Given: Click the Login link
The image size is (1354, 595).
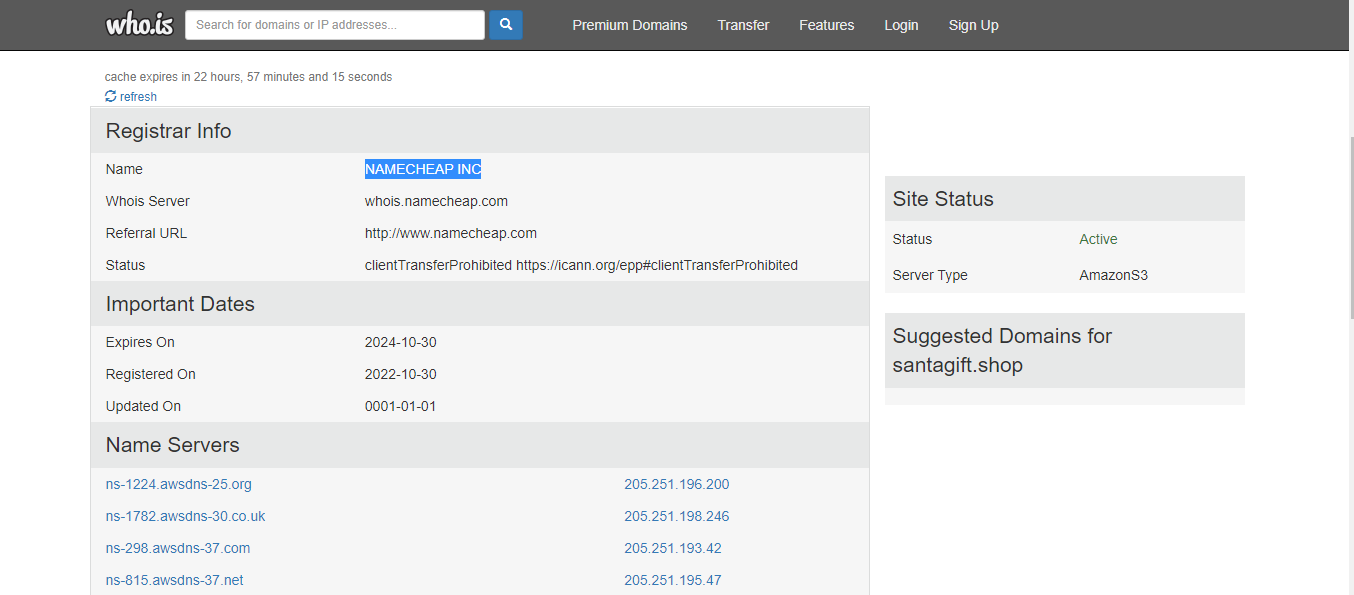Looking at the screenshot, I should click(x=901, y=25).
